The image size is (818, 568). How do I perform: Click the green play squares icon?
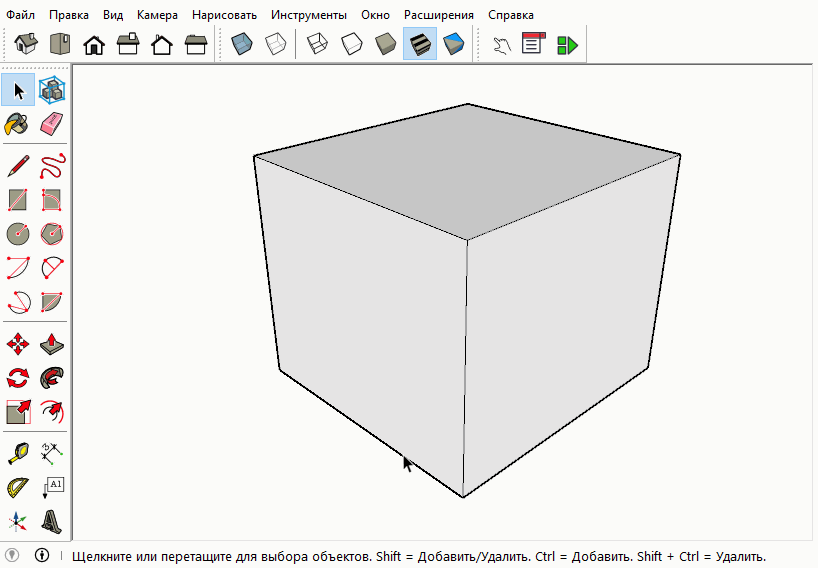567,45
